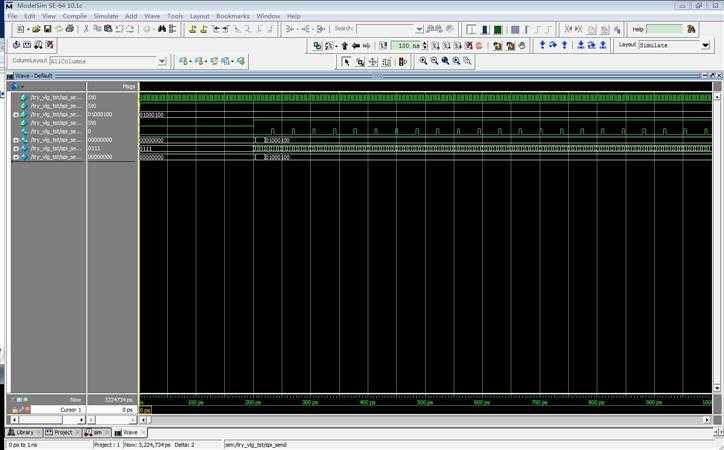Image resolution: width=724 pixels, height=450 pixels.
Task: Open the Layout Simulate dropdown arrow
Action: click(x=706, y=45)
